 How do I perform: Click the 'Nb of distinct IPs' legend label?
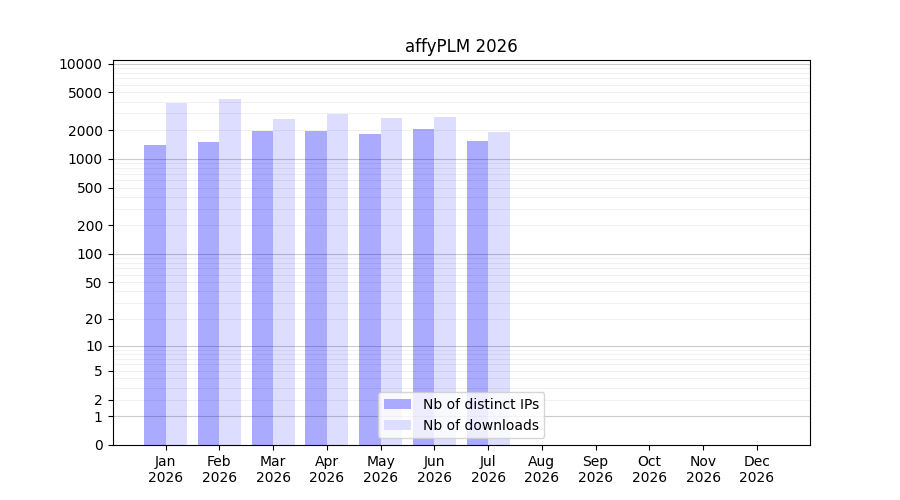[x=481, y=404]
